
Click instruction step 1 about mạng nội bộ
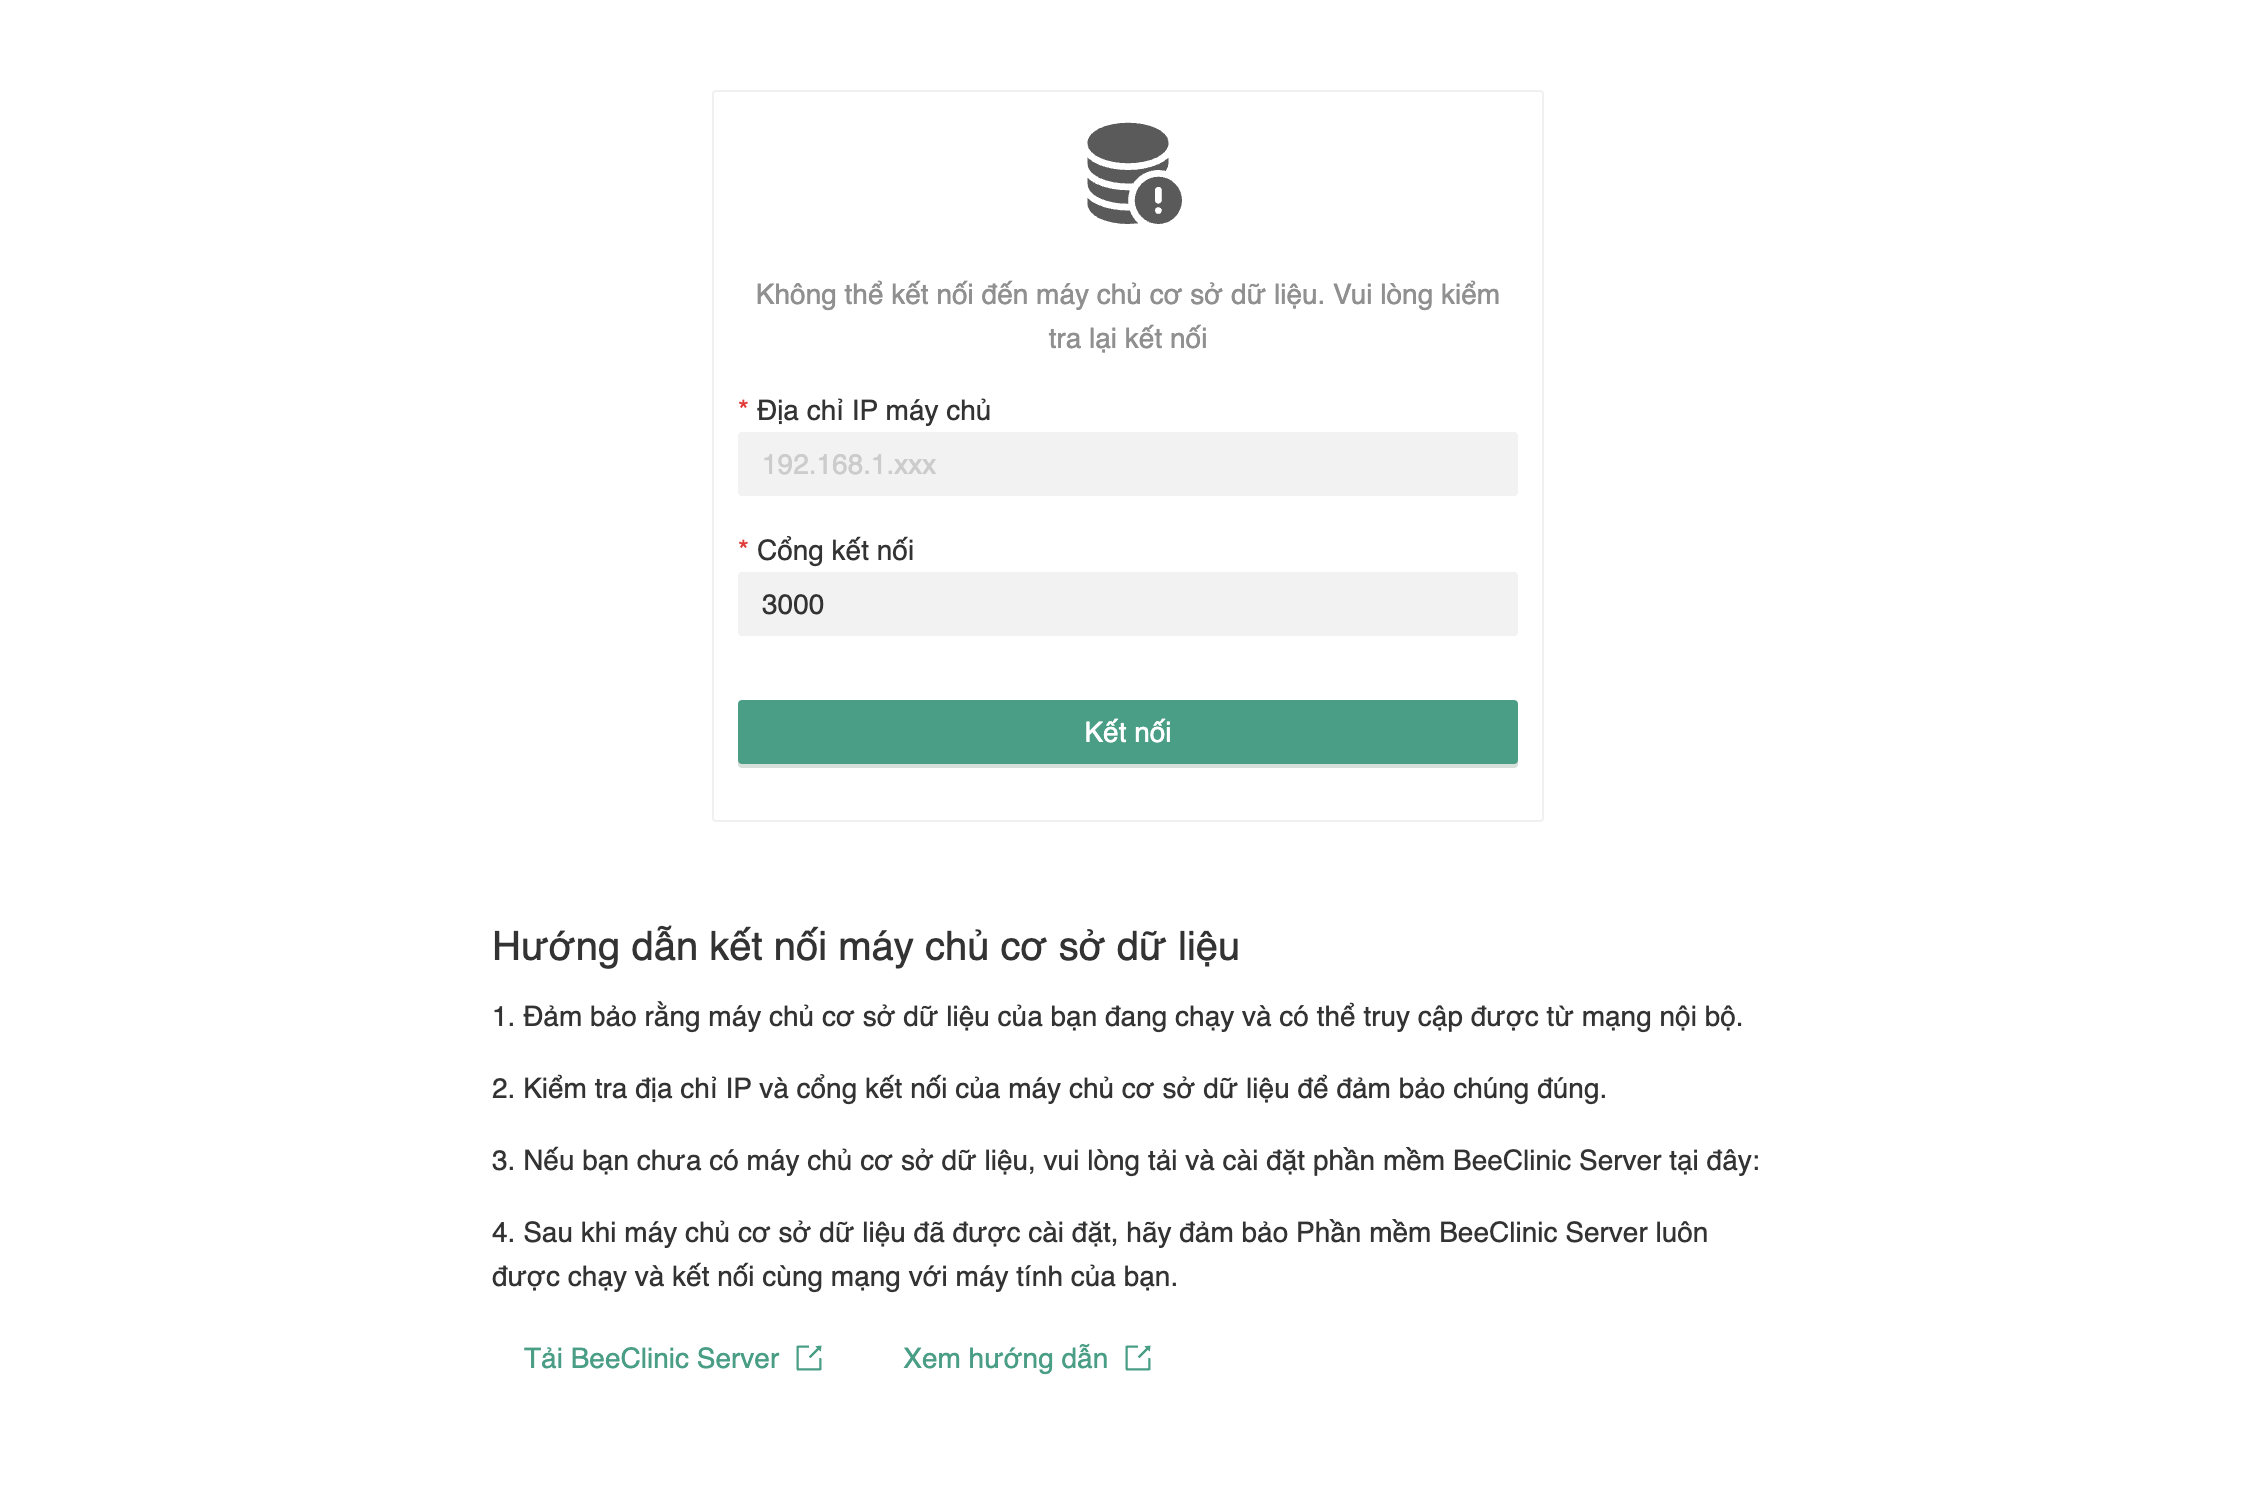click(1116, 1017)
